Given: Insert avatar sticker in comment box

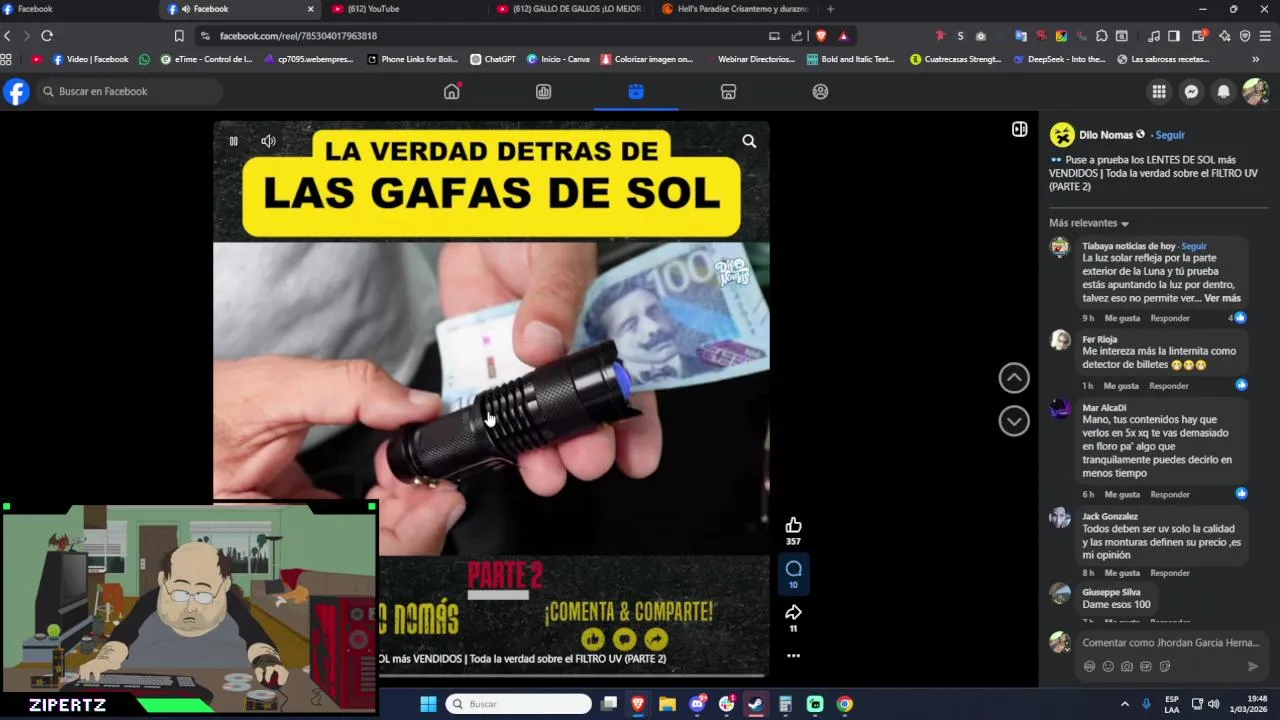Looking at the screenshot, I should point(1089,666).
